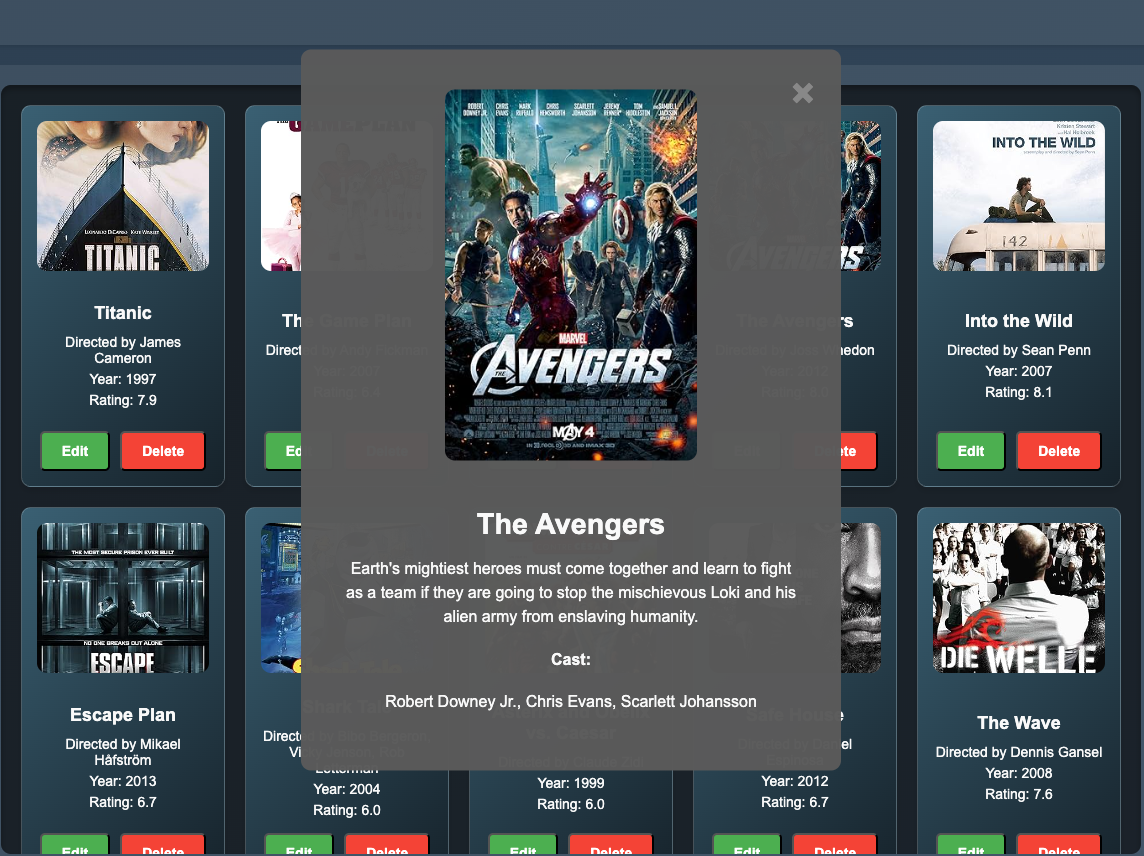Screen dimensions: 1144x856
Task: Select "Directed by Sean Penn" text
Action: point(1019,350)
